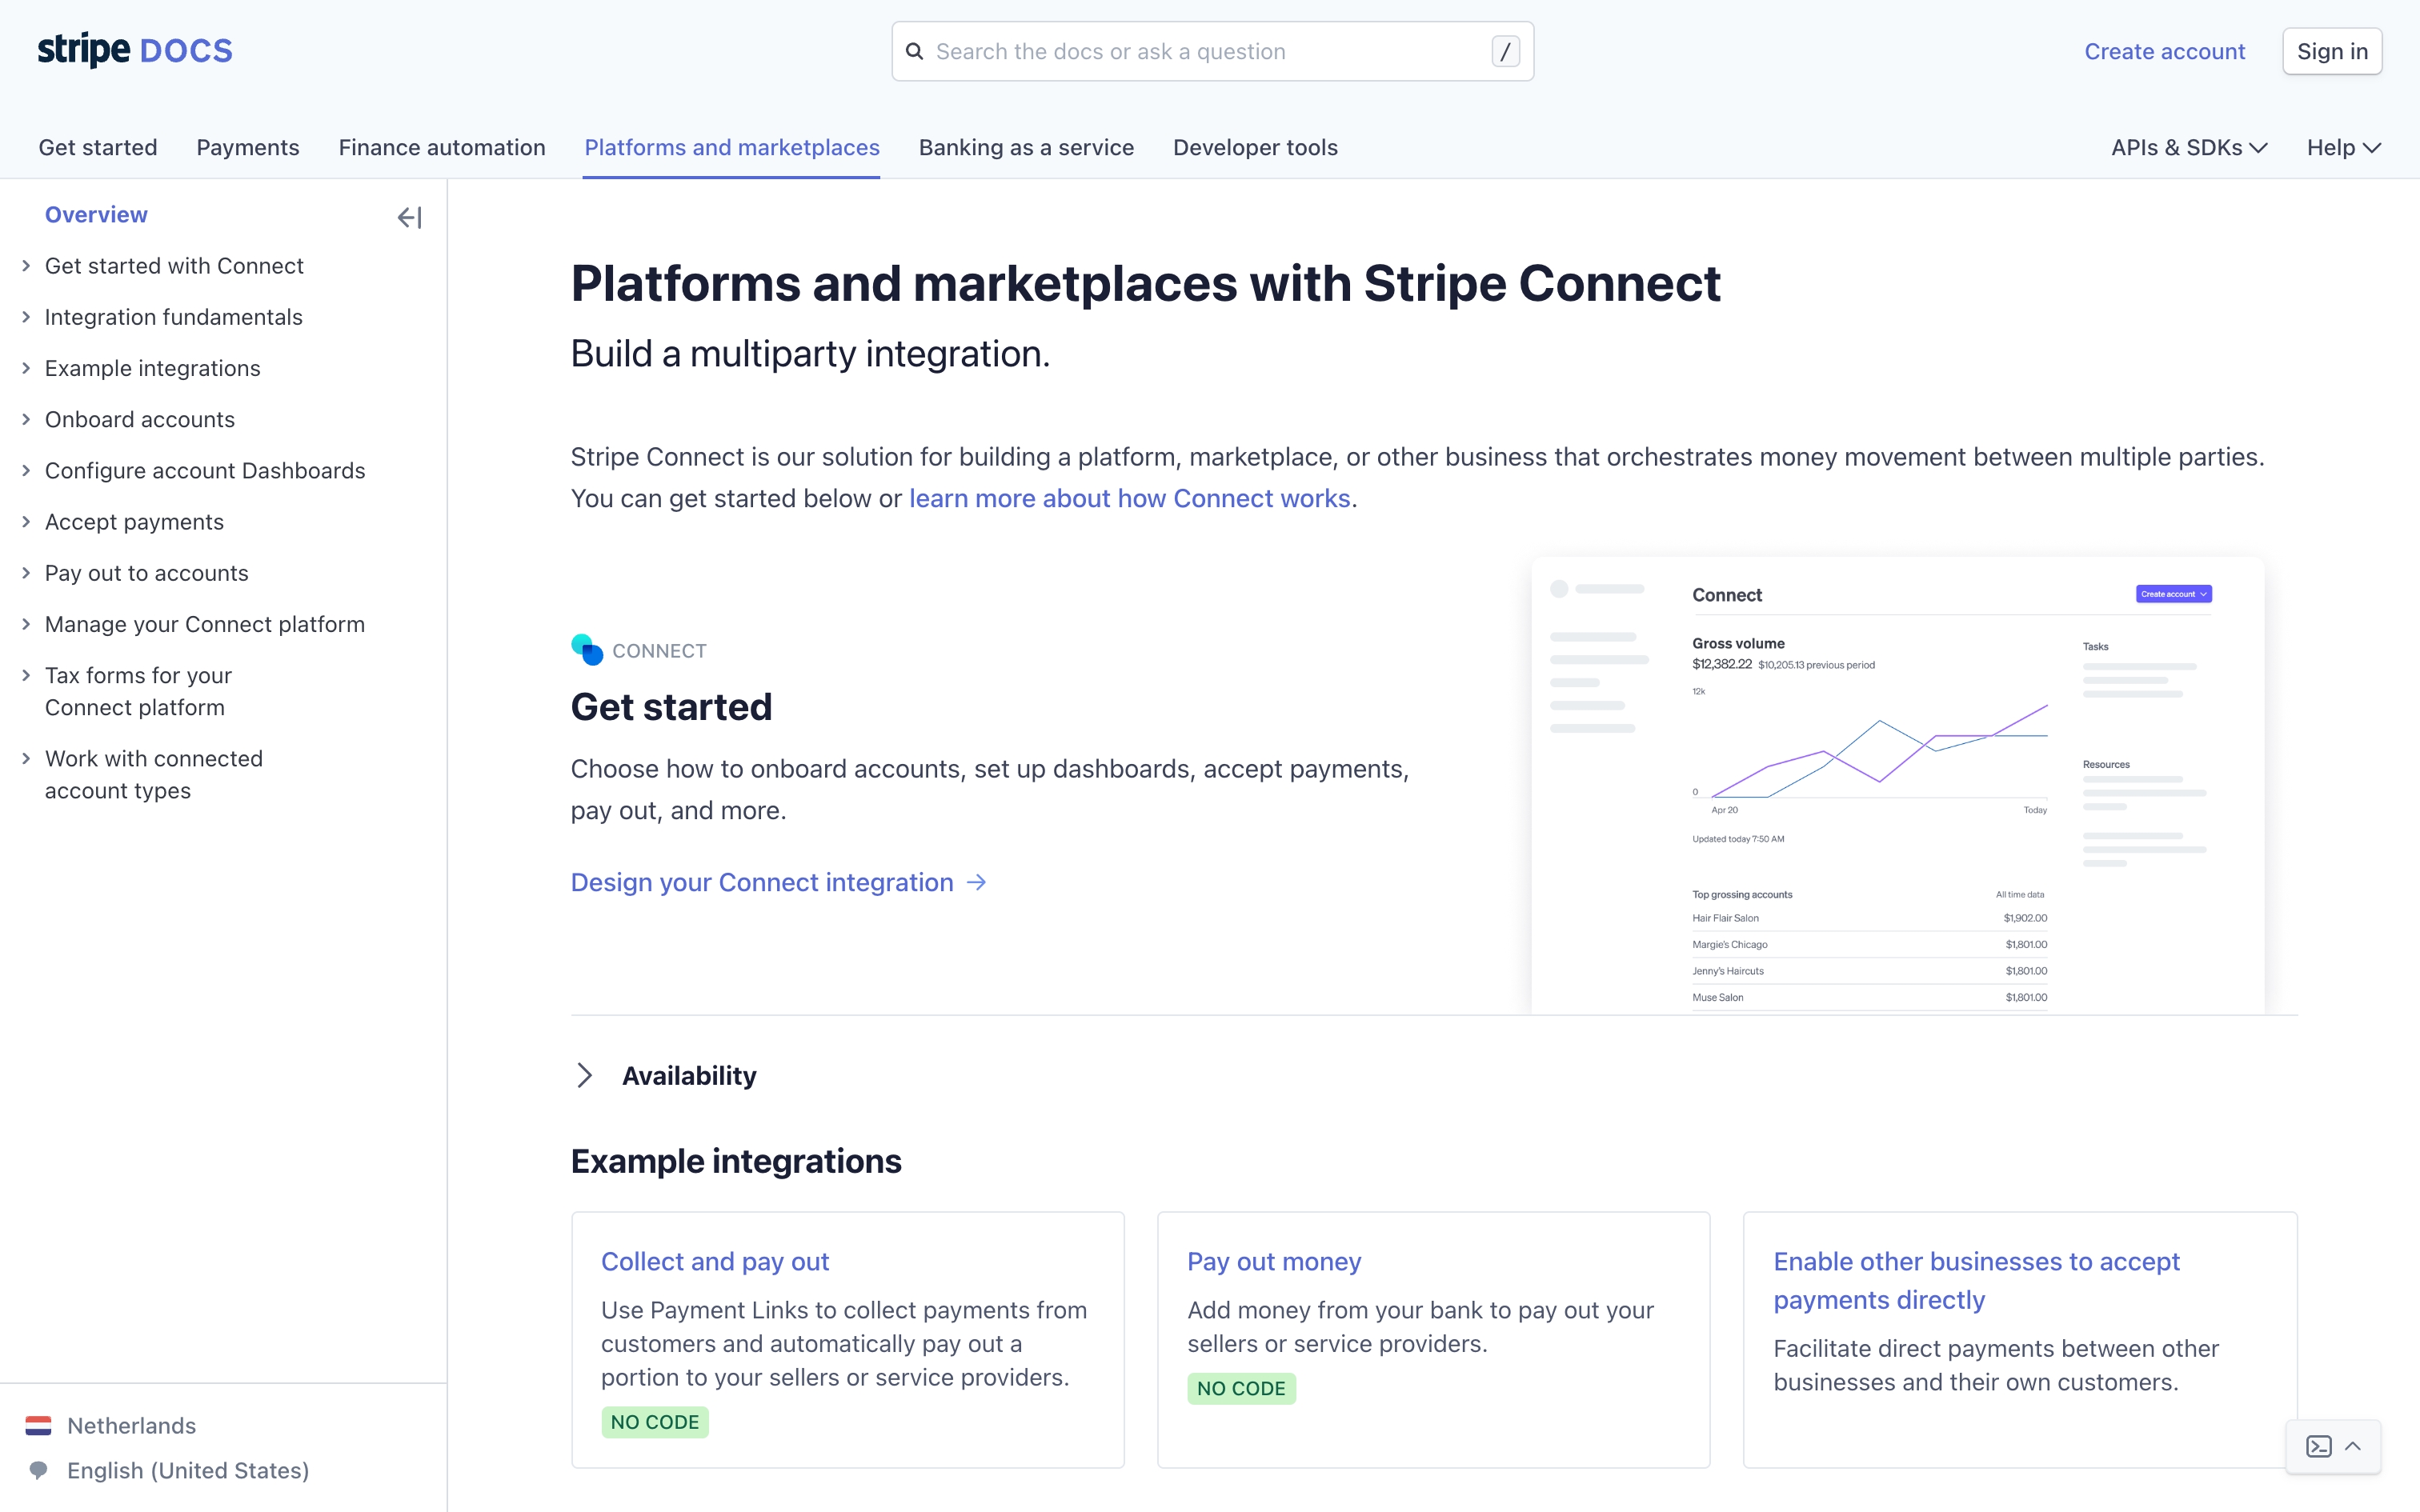Click the Connect dashboard preview image
The image size is (2420, 1512).
[1897, 786]
